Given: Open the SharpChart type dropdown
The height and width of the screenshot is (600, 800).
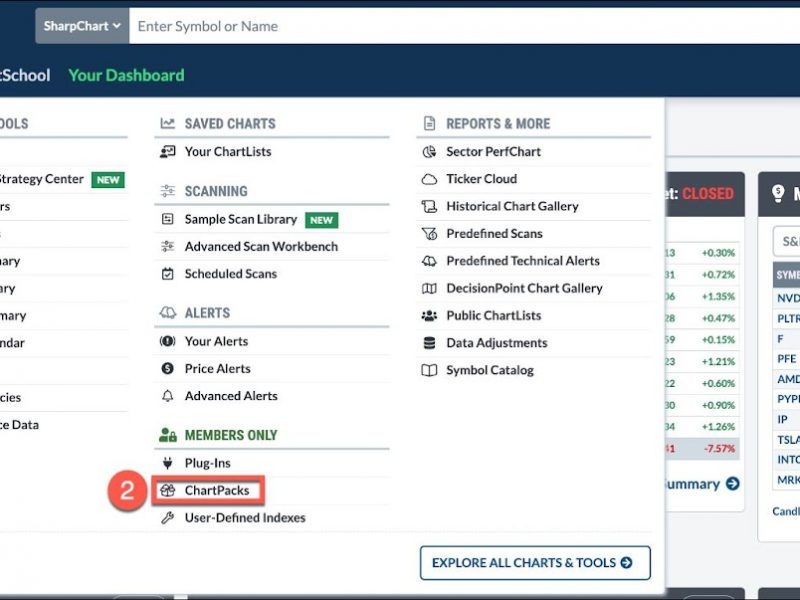Looking at the screenshot, I should pos(82,26).
